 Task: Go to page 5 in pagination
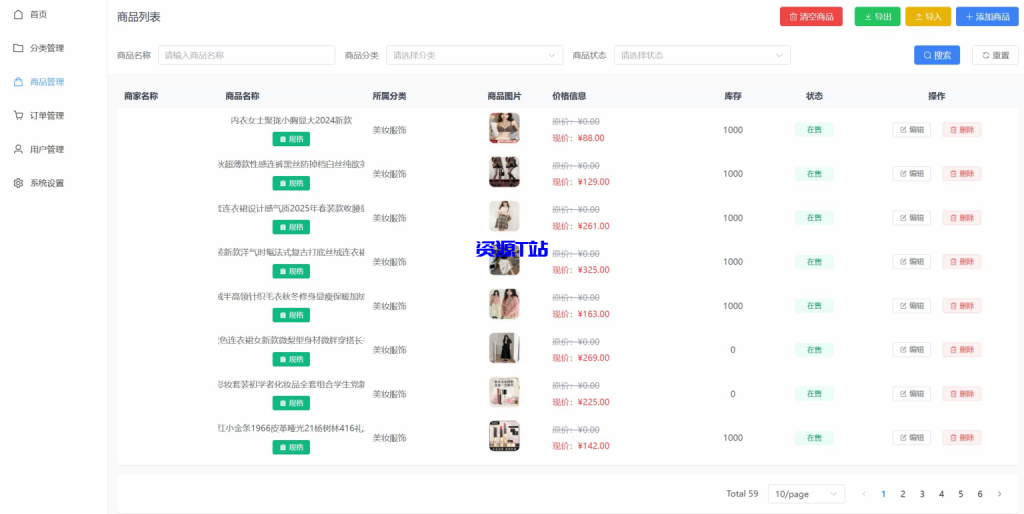pos(961,494)
